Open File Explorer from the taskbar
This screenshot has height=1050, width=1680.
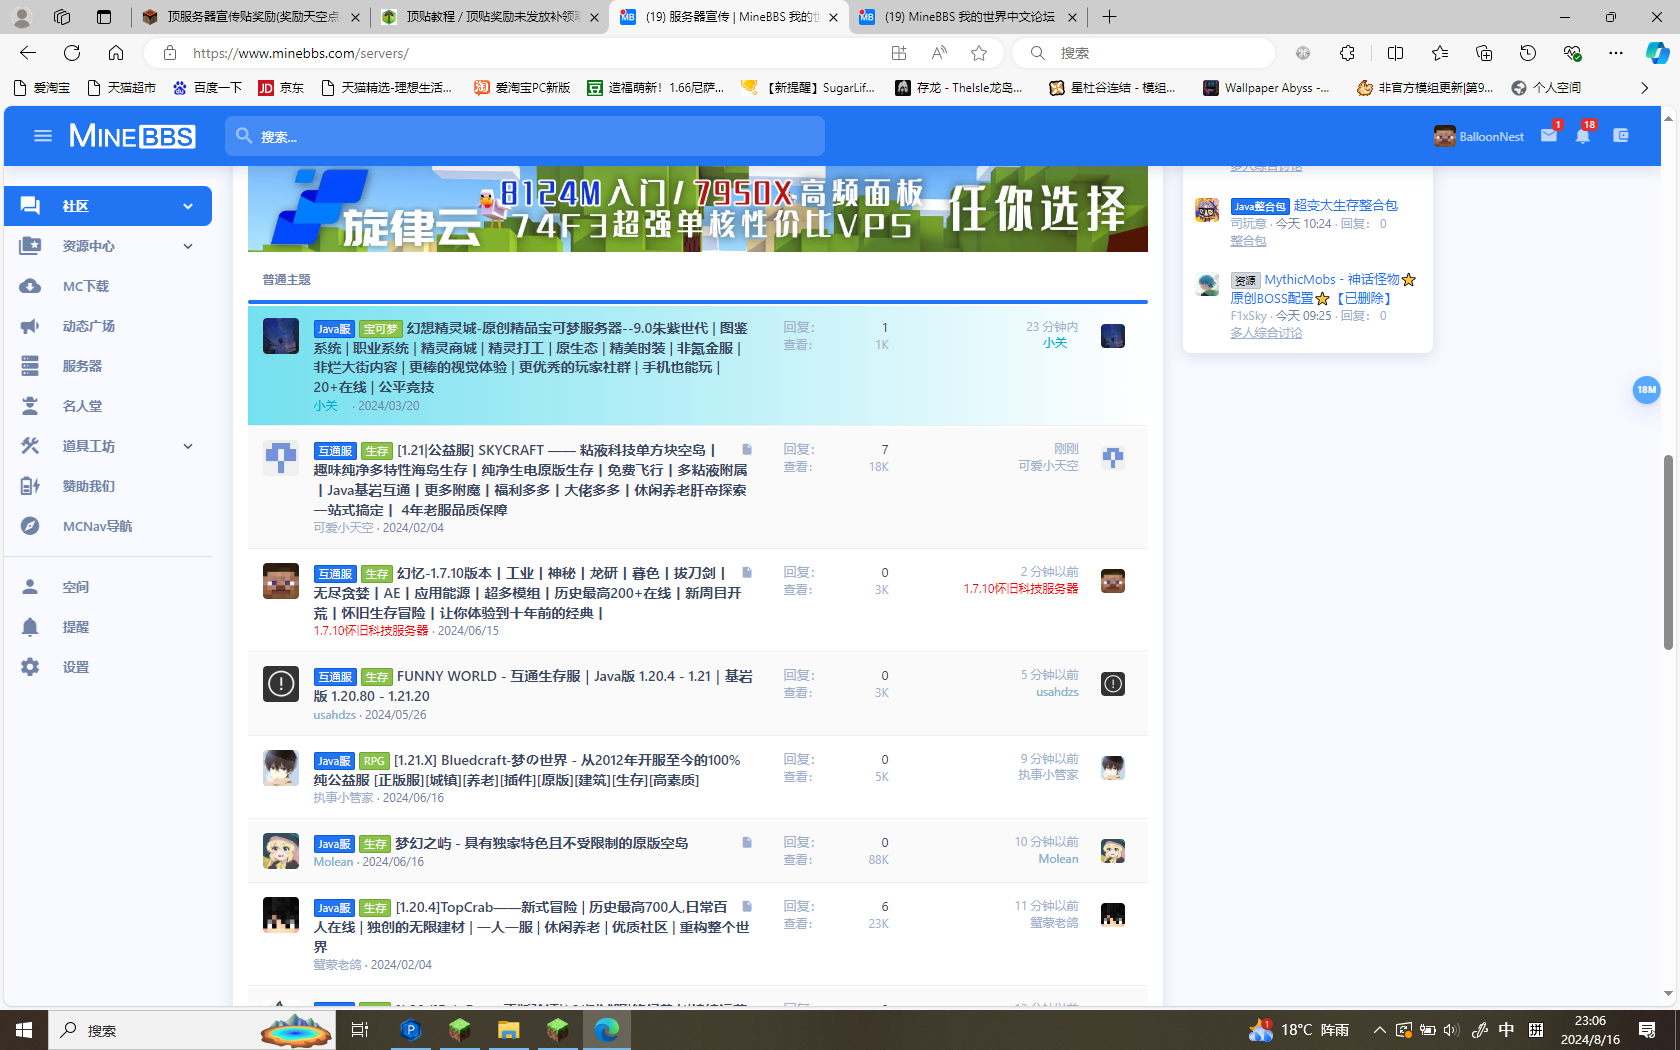(509, 1030)
